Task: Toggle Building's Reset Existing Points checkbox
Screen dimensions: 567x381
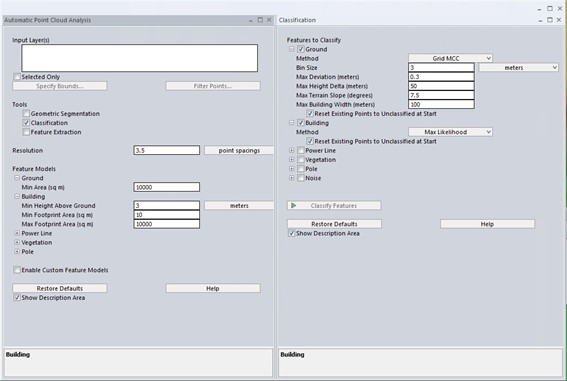Action: (x=310, y=141)
